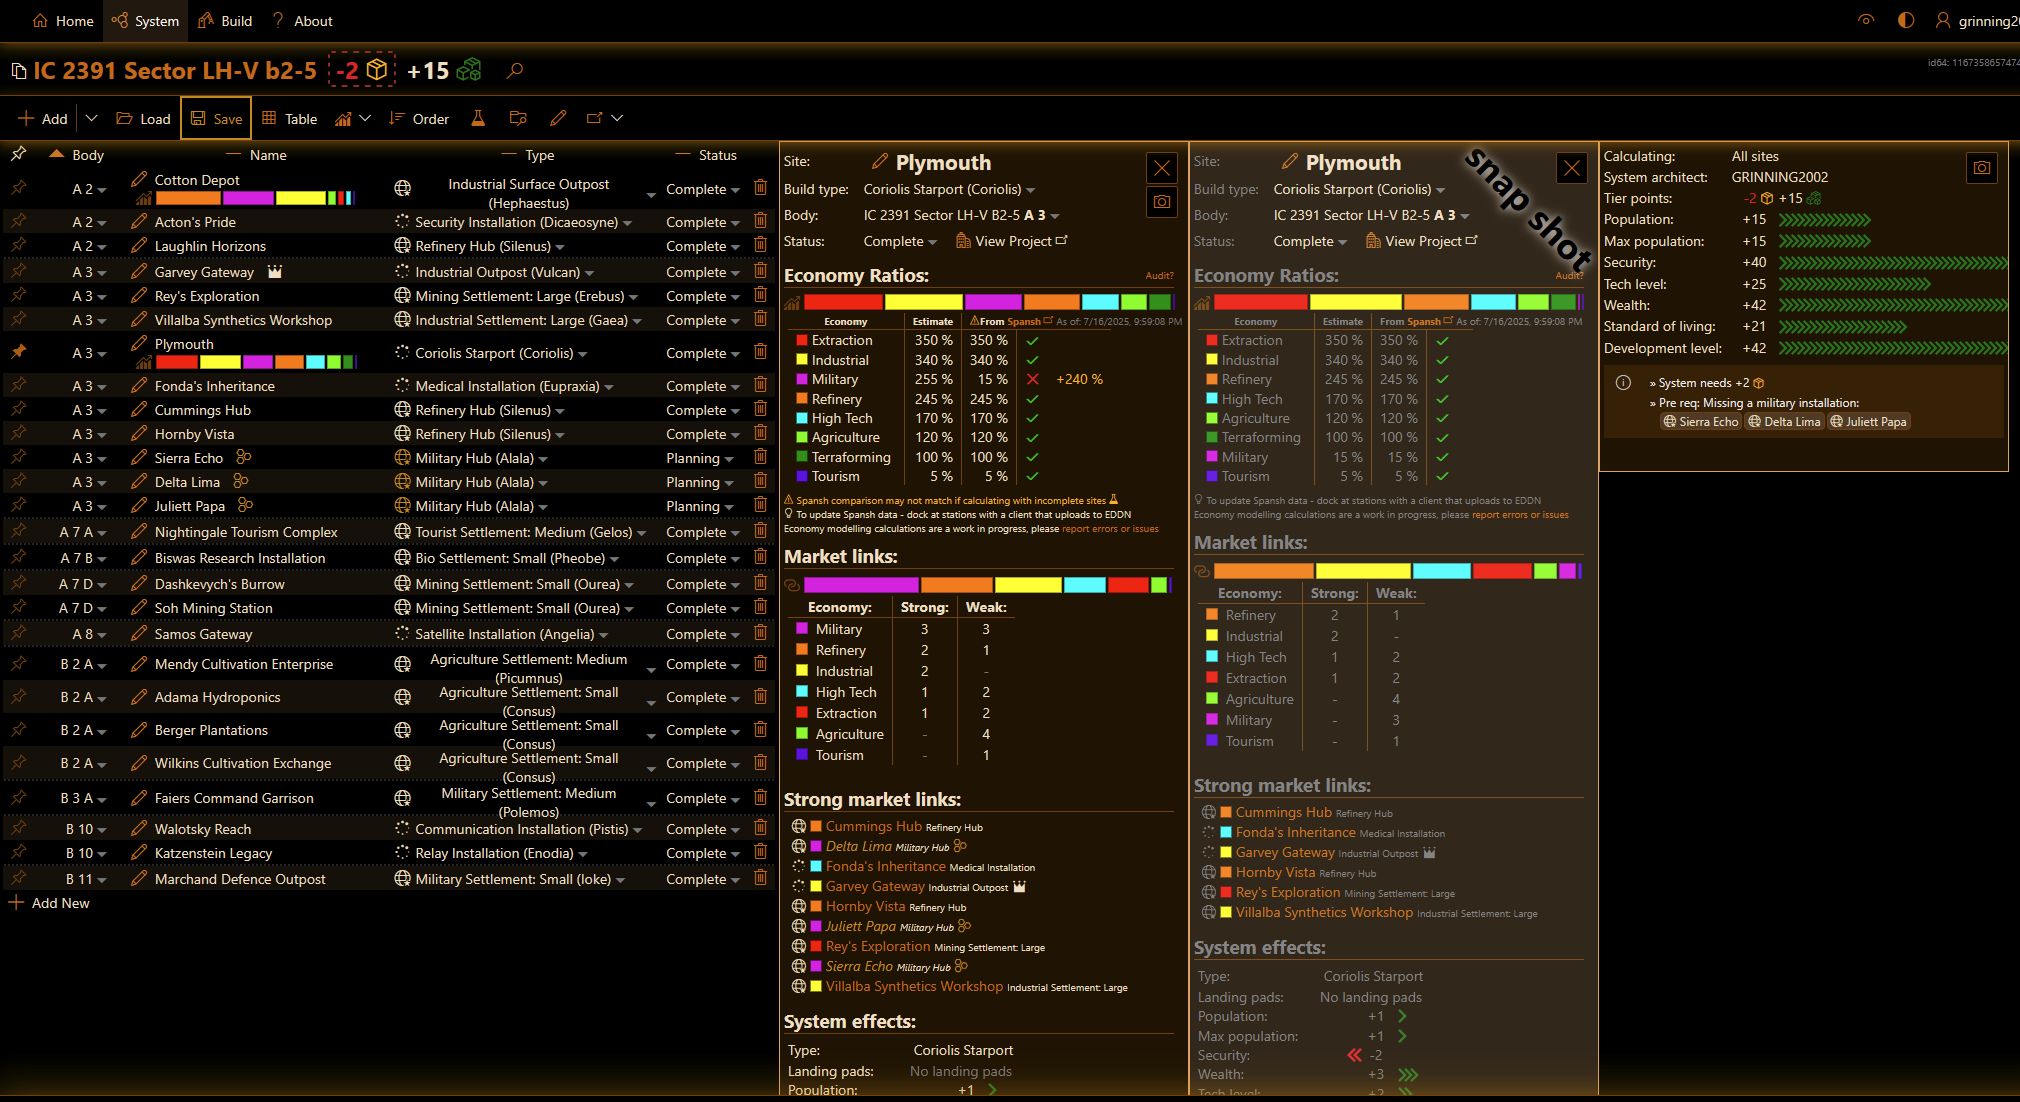Click the Sierra Echo prerequisite chip

pyautogui.click(x=1701, y=421)
